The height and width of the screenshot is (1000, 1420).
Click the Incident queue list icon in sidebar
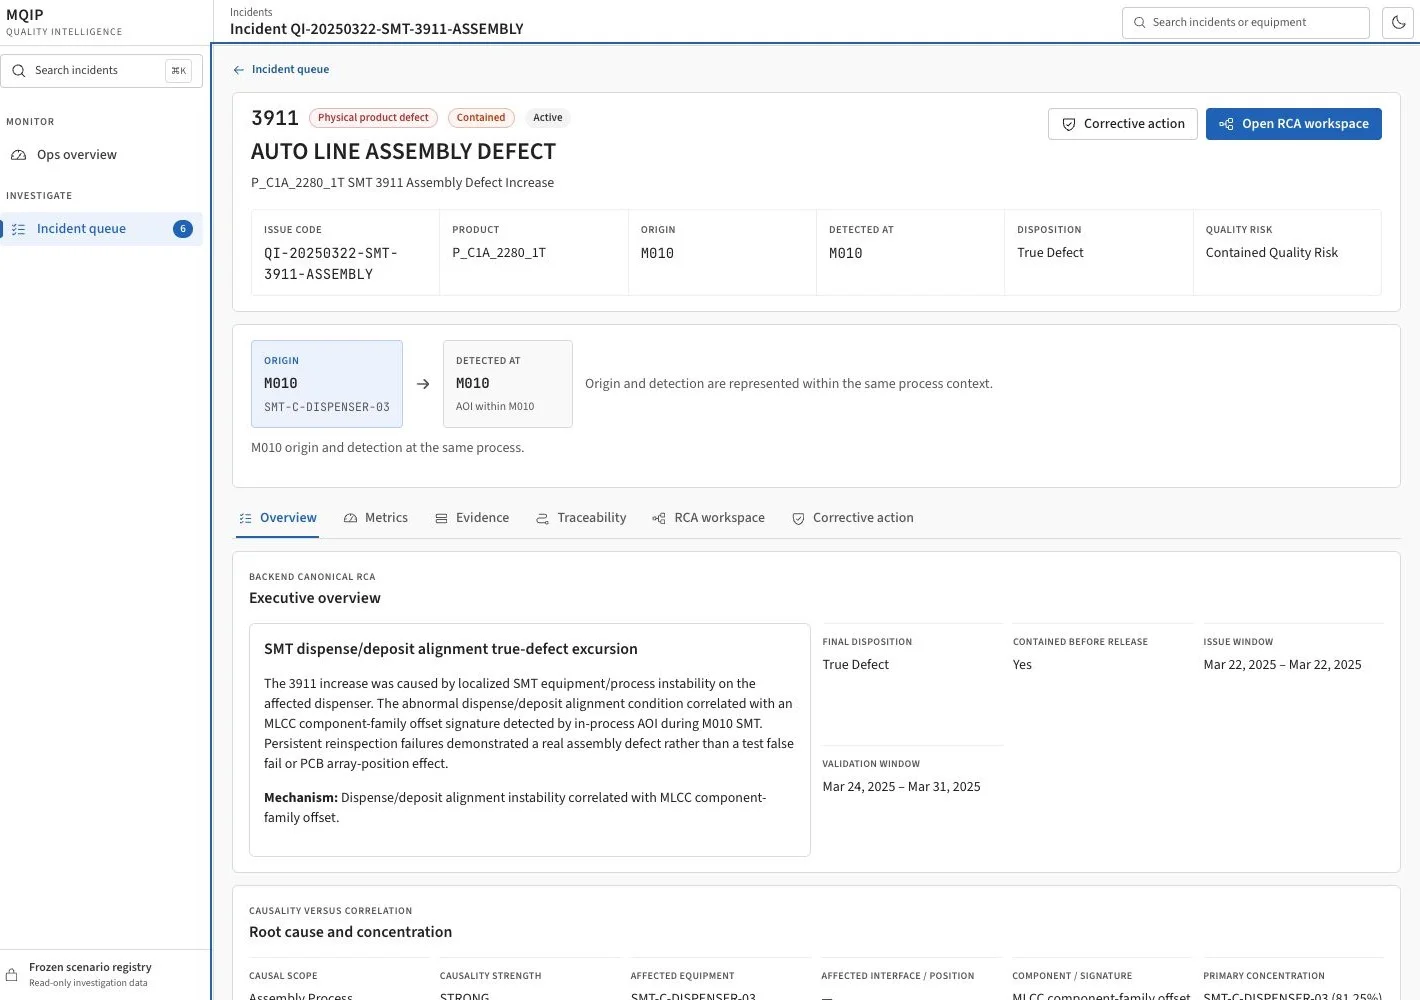[x=18, y=229]
